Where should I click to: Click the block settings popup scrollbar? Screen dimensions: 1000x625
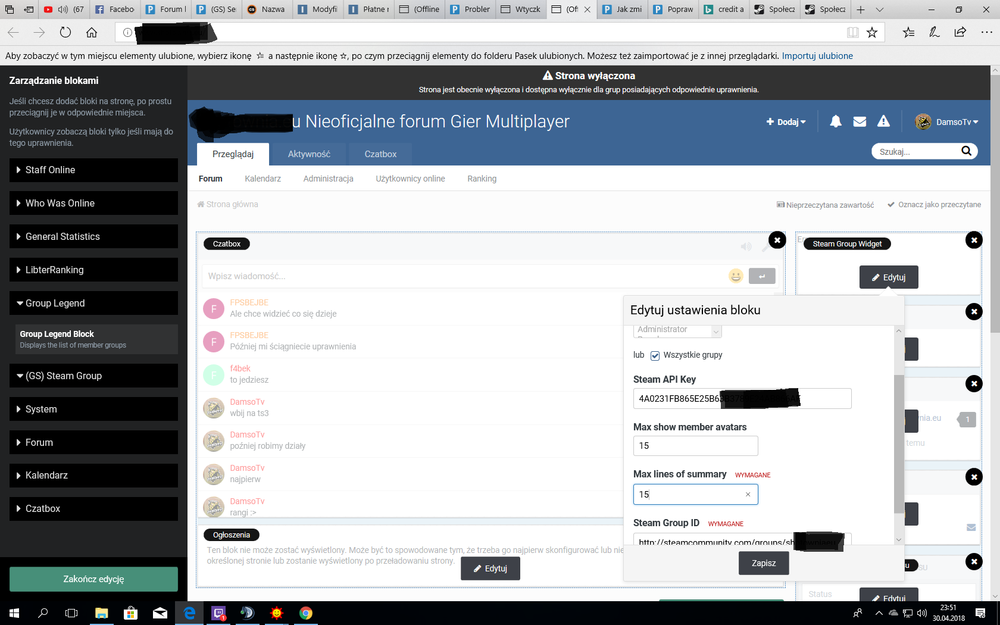(899, 443)
